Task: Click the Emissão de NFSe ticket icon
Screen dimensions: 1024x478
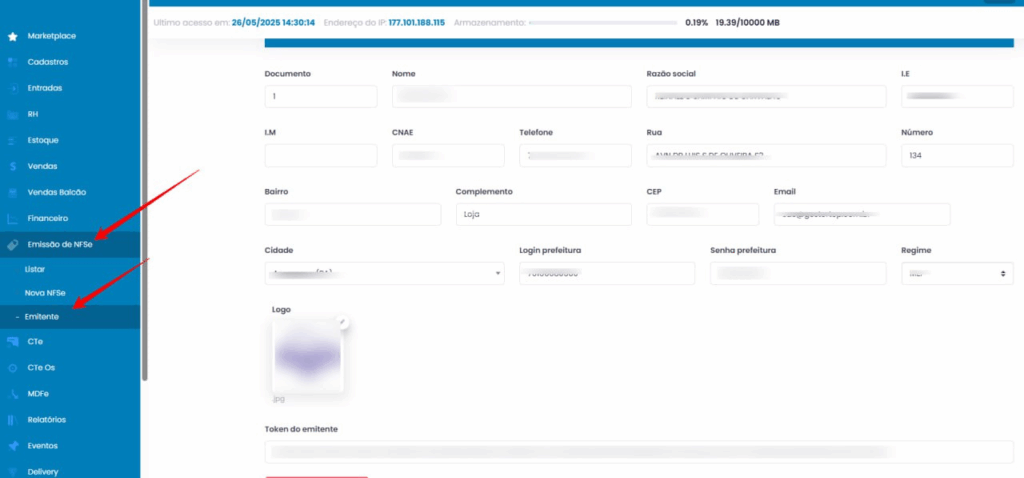Action: [x=12, y=244]
